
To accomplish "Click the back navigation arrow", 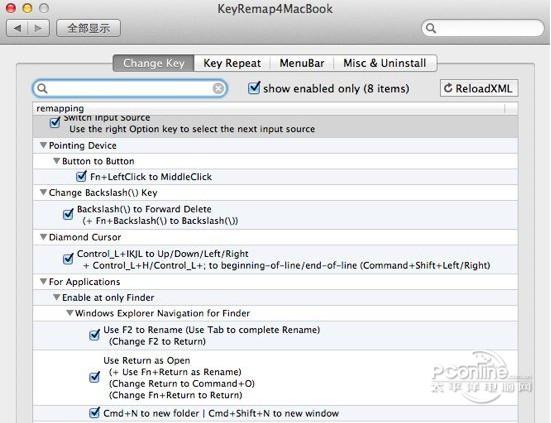I will 17,28.
